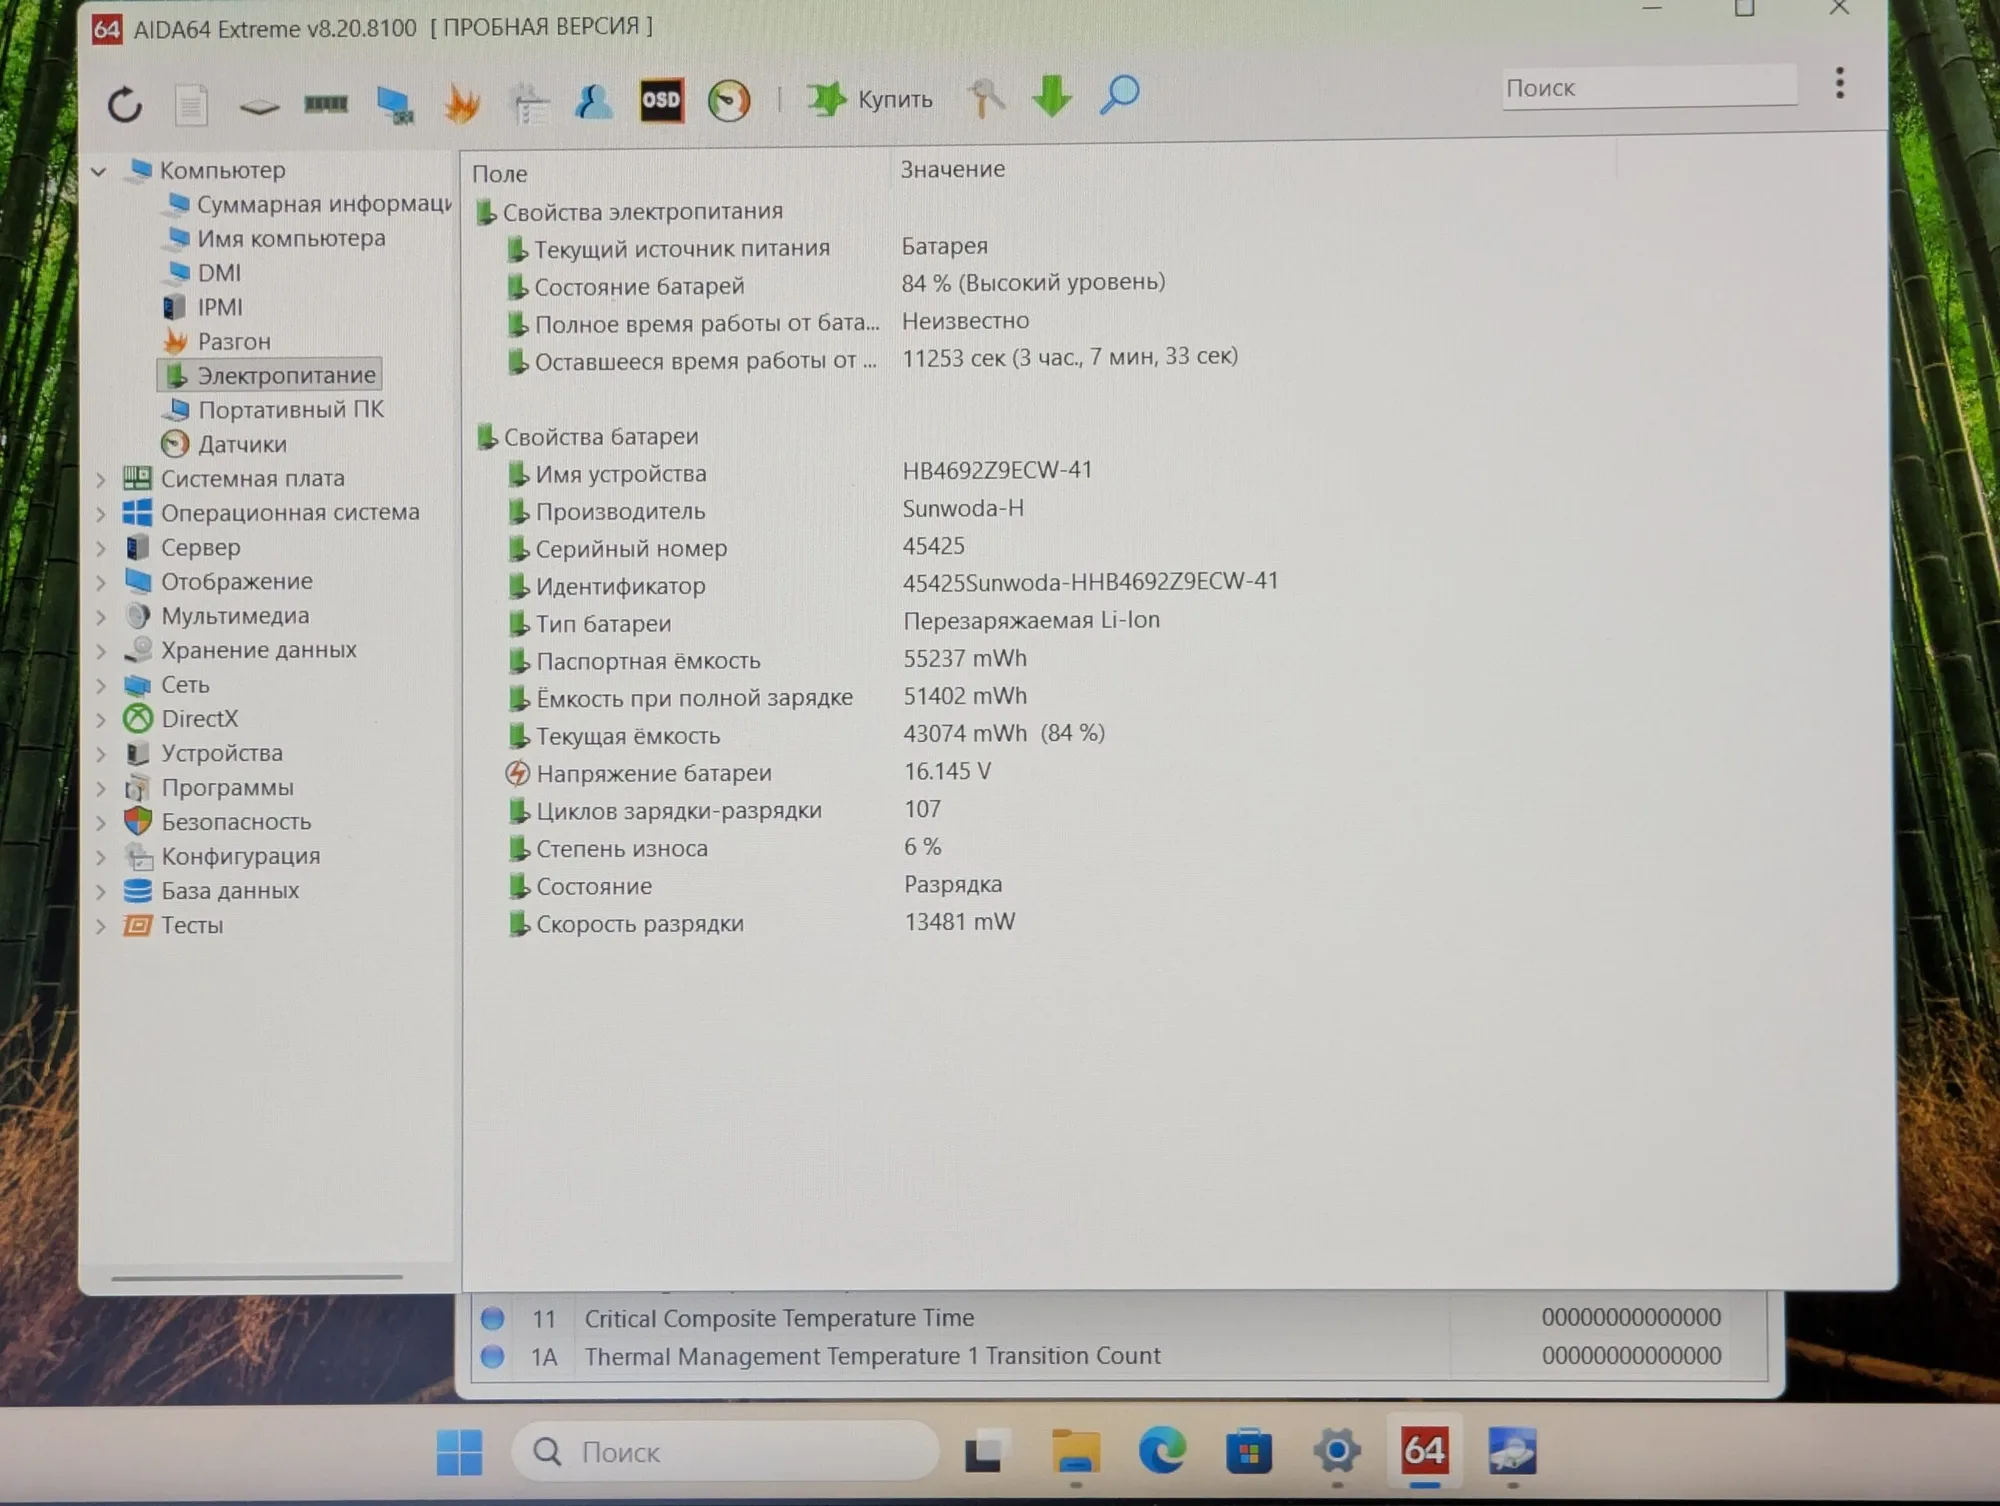Open the Датчики tree item
2000x1506 pixels.
224,444
